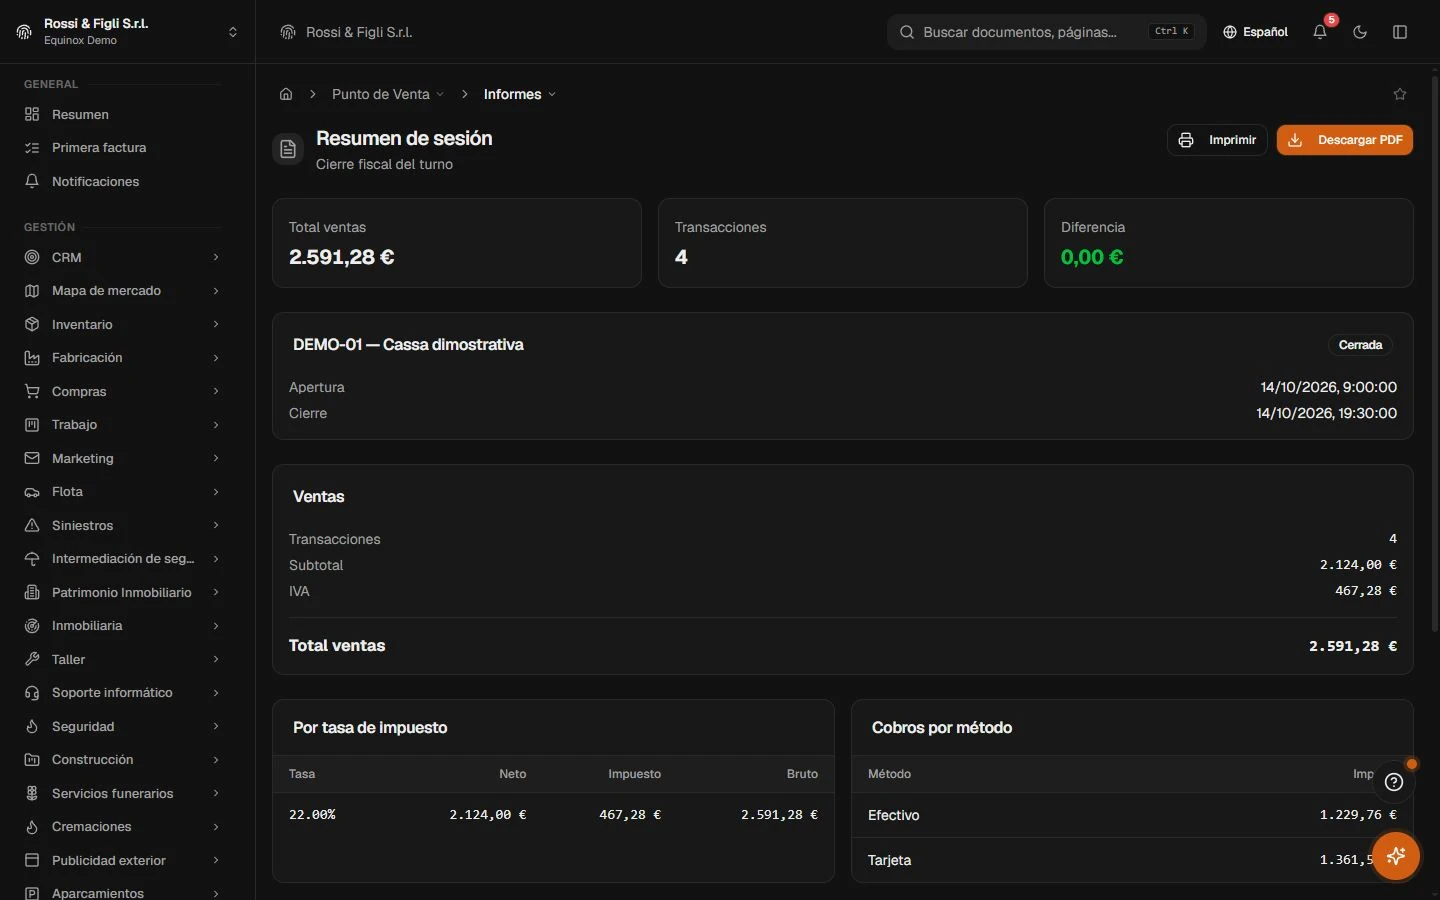Click the home breadcrumb icon
This screenshot has width=1440, height=900.
(x=286, y=94)
